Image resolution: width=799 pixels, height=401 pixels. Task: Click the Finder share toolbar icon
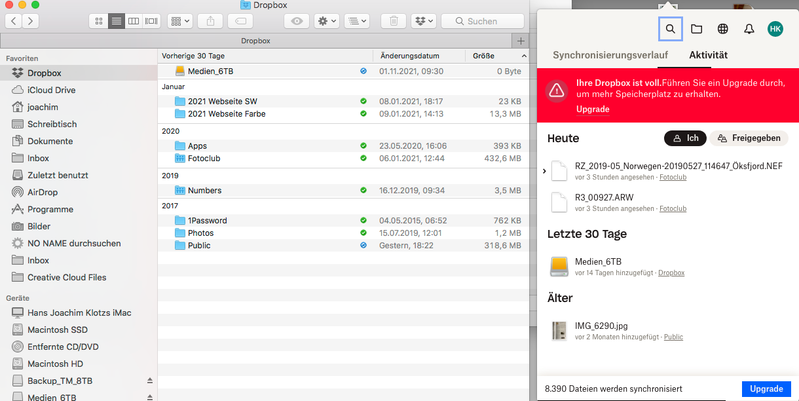point(211,21)
